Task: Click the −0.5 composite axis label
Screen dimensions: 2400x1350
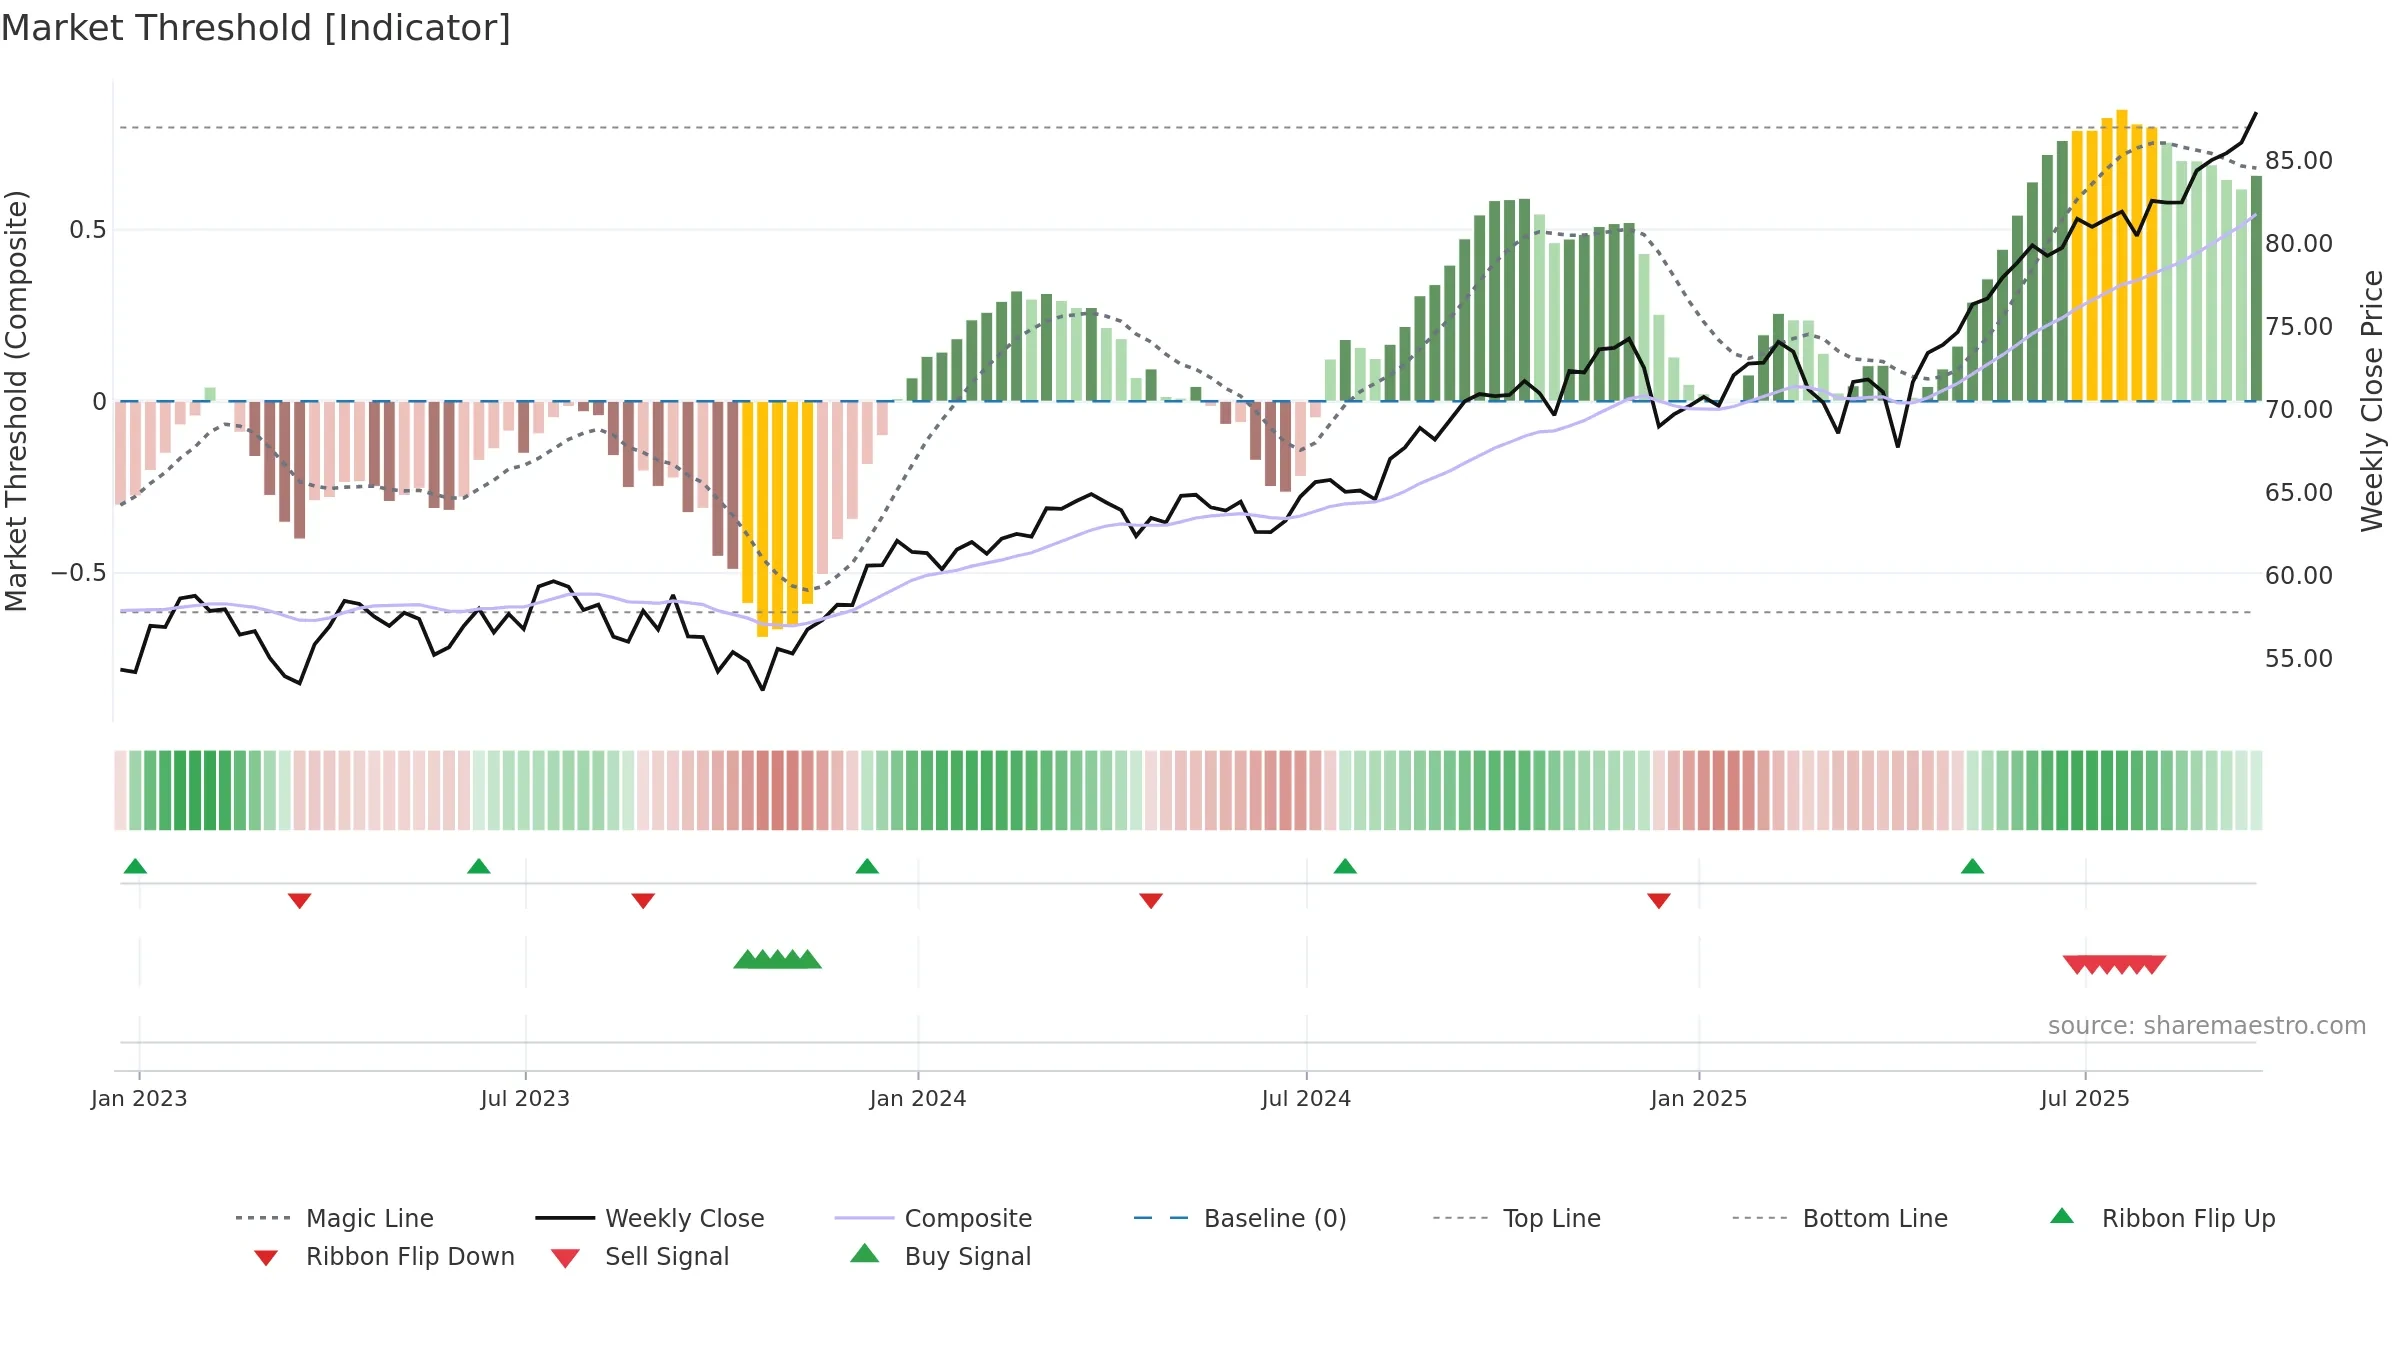Action: coord(79,573)
